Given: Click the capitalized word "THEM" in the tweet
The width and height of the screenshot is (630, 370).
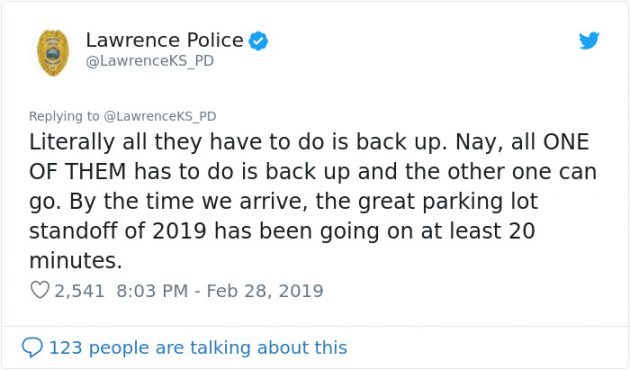Looking at the screenshot, I should tap(96, 172).
